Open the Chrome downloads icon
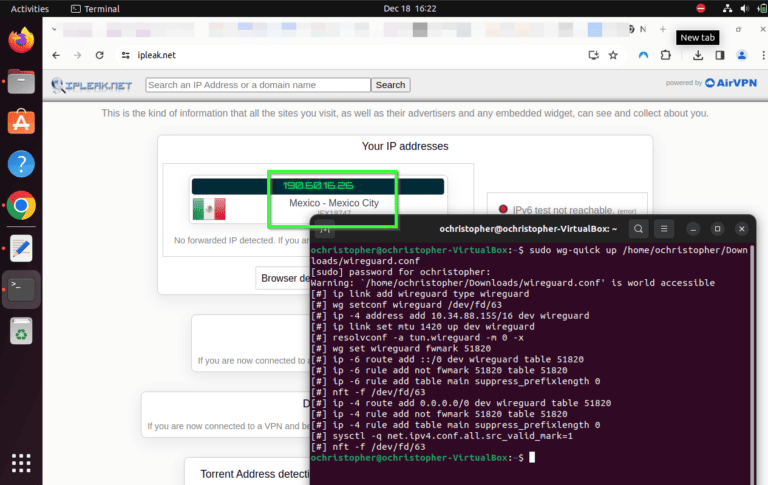 (x=698, y=55)
